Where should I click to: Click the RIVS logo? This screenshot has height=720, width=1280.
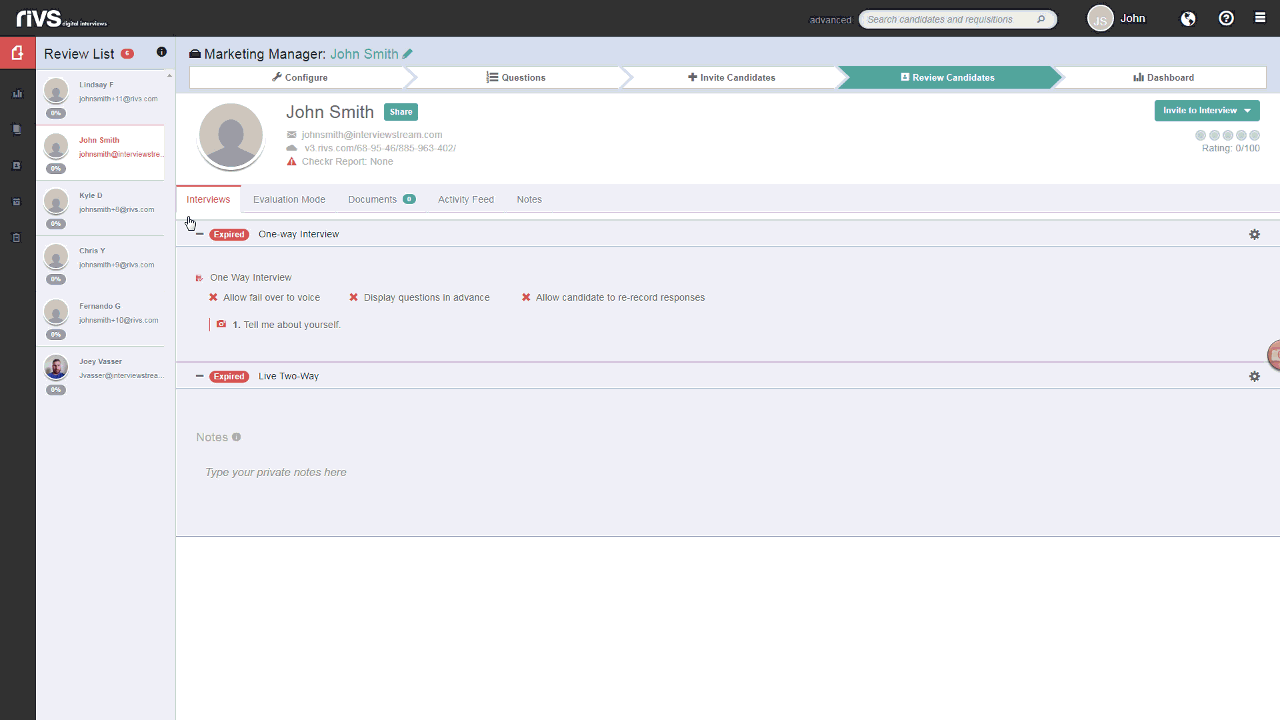(61, 18)
